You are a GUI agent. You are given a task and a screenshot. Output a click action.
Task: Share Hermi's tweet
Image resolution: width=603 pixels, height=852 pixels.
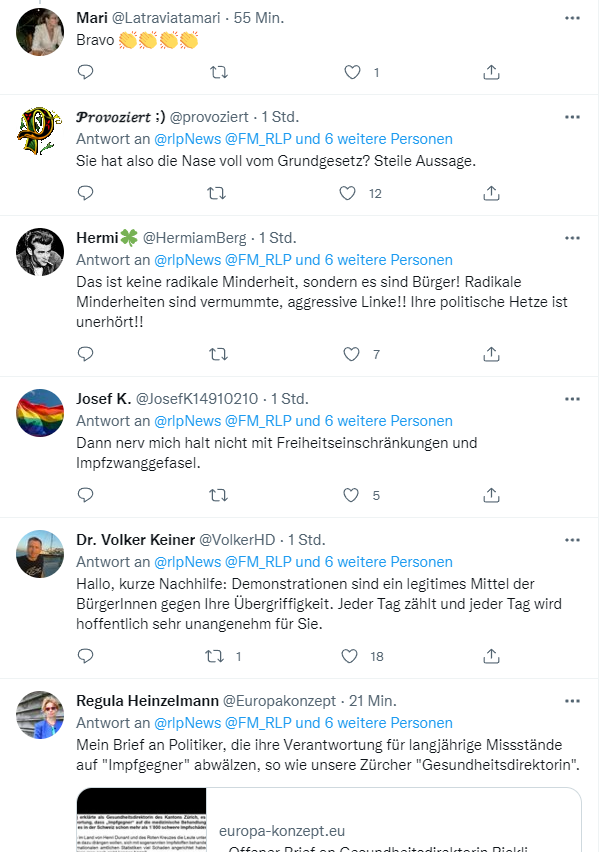[491, 354]
